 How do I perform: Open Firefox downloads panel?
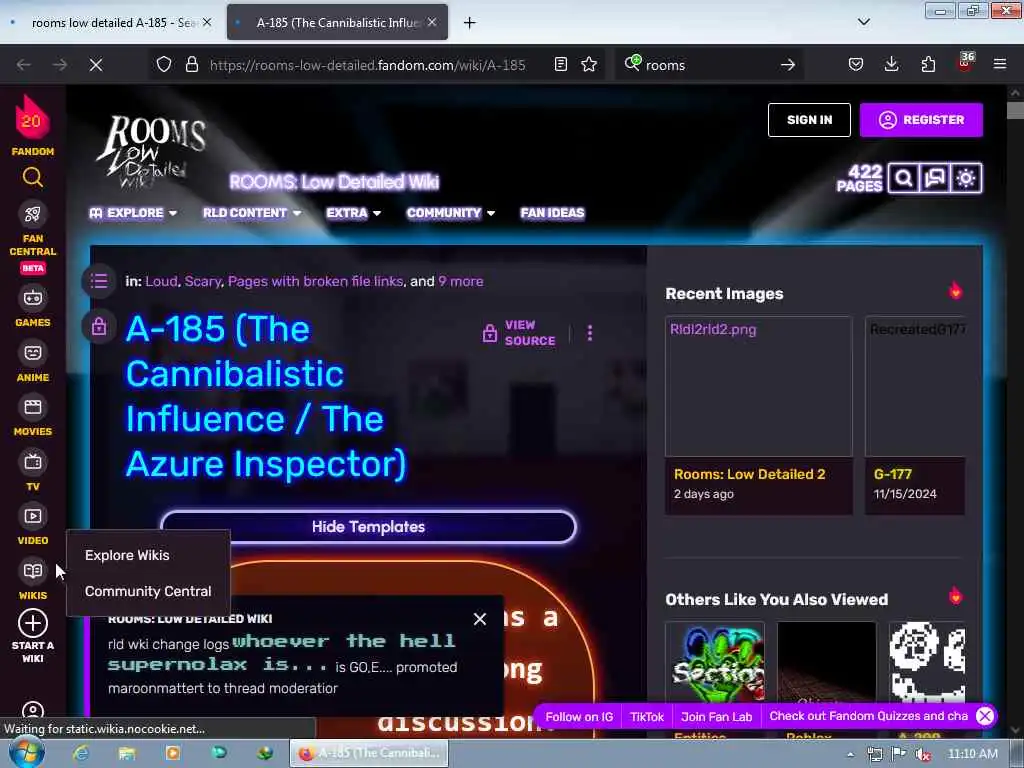(x=891, y=65)
